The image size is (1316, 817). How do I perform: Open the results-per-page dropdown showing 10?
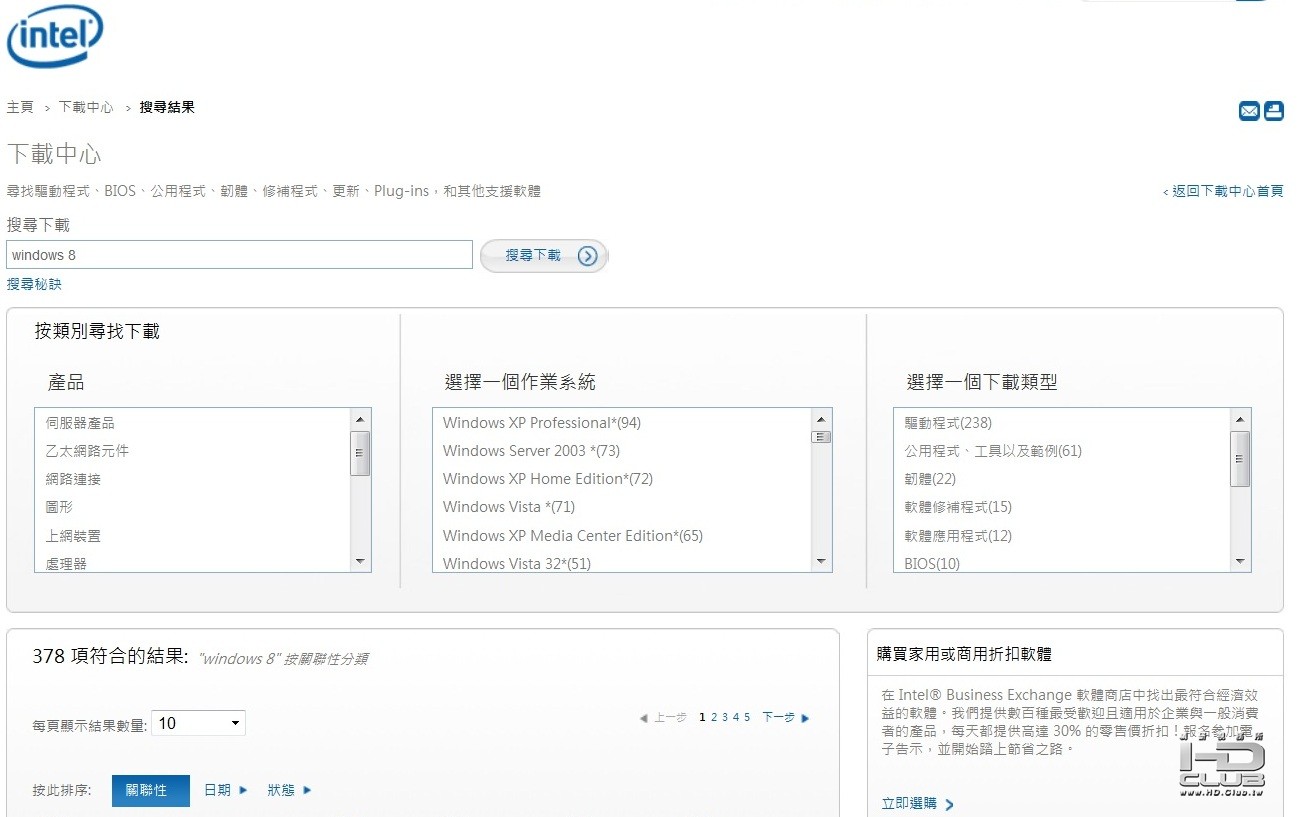[x=198, y=723]
